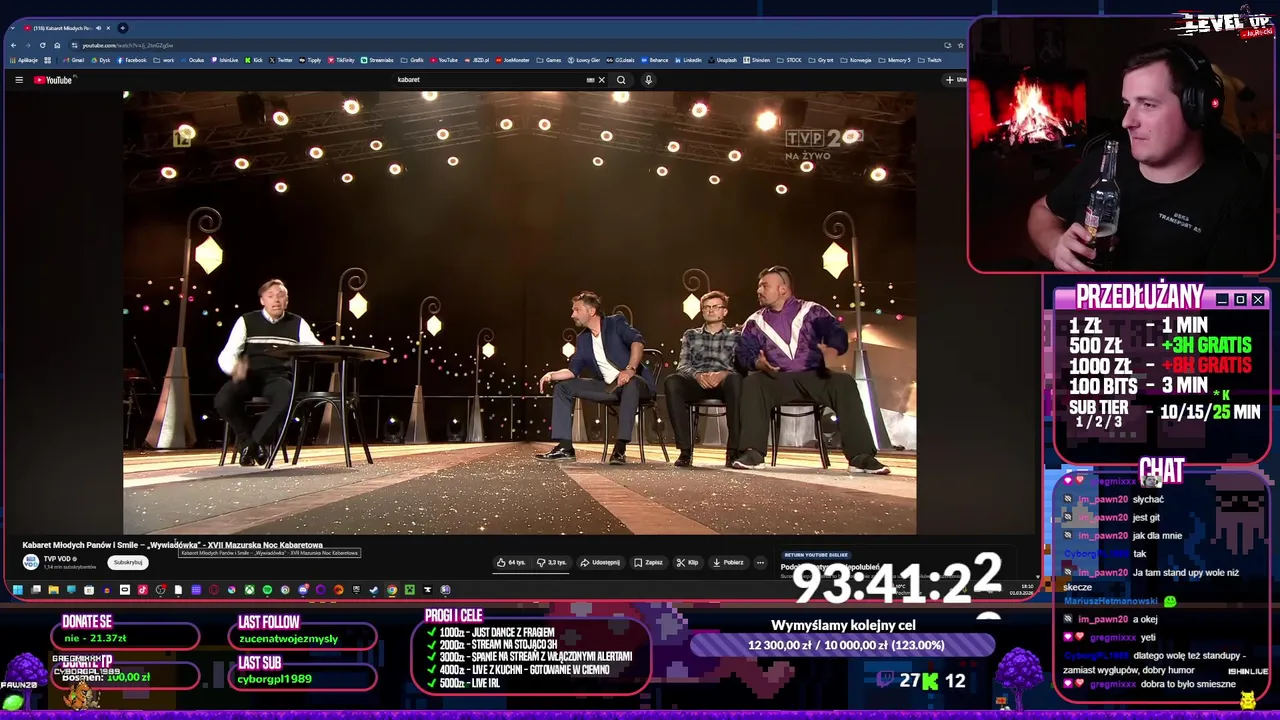This screenshot has width=1280, height=720.
Task: Open Dysk (Drive) bookmark
Action: 100,60
